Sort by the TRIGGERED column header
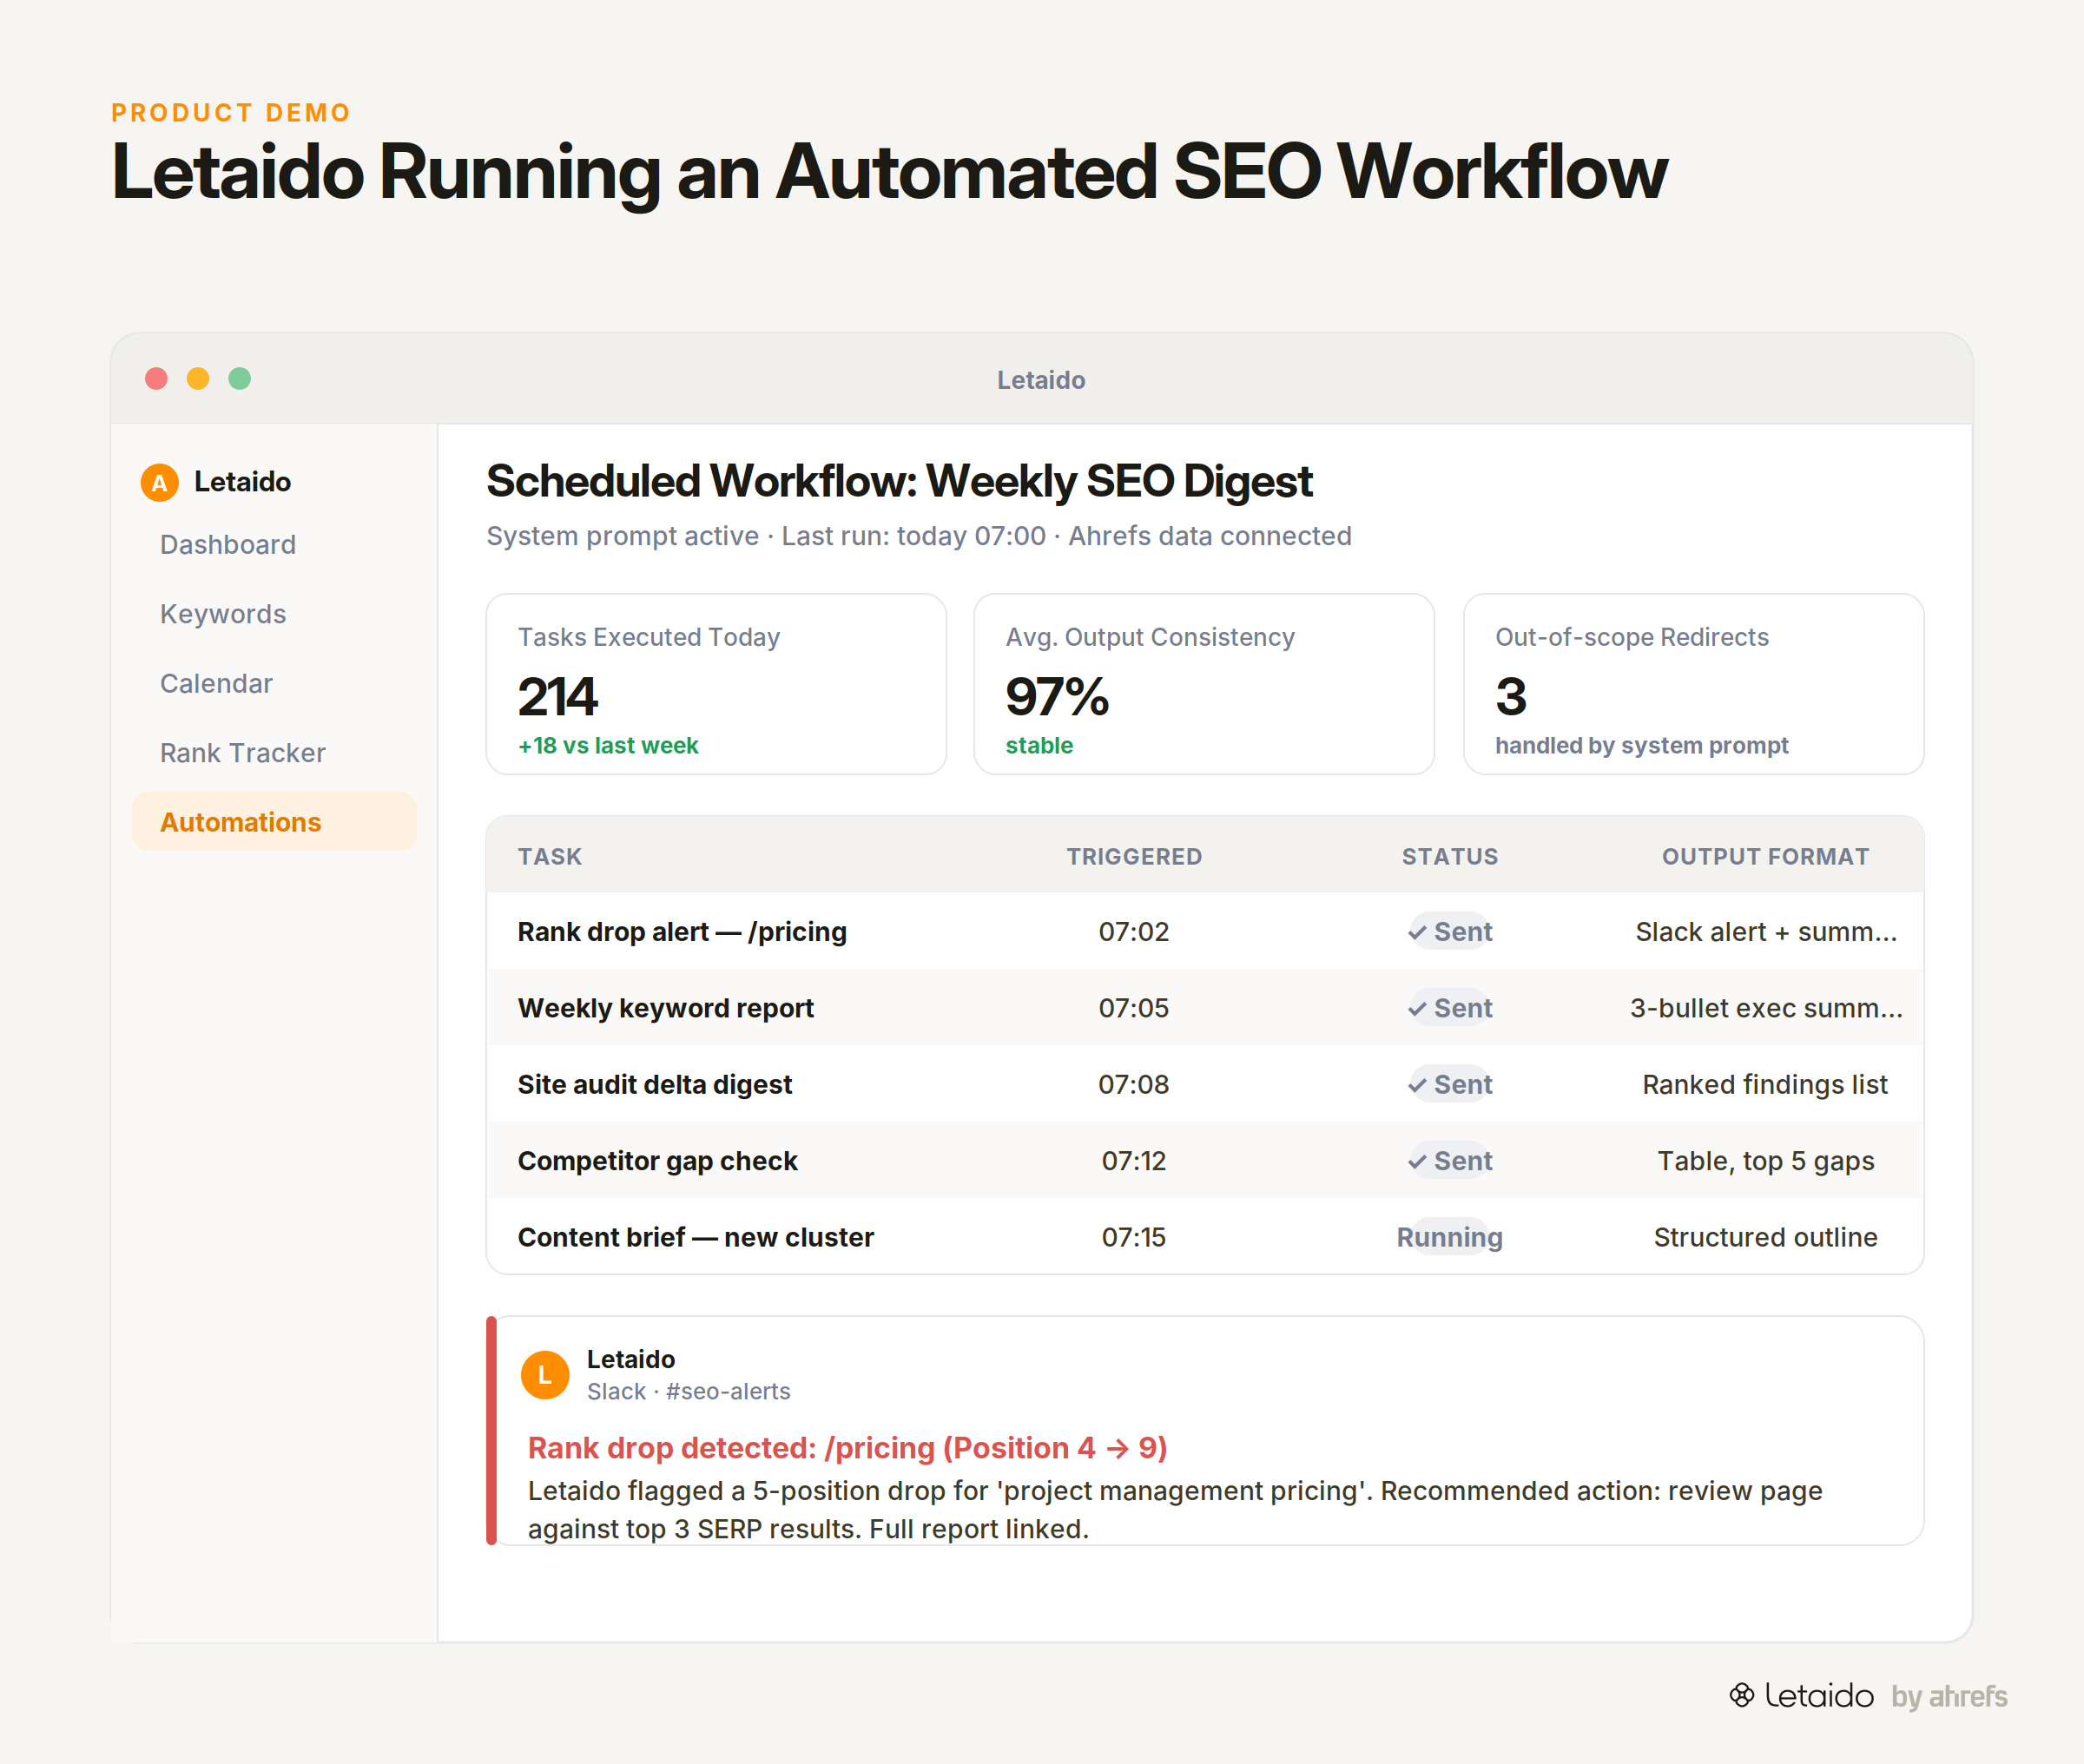Screen dimensions: 2084x1764 (x=1134, y=857)
